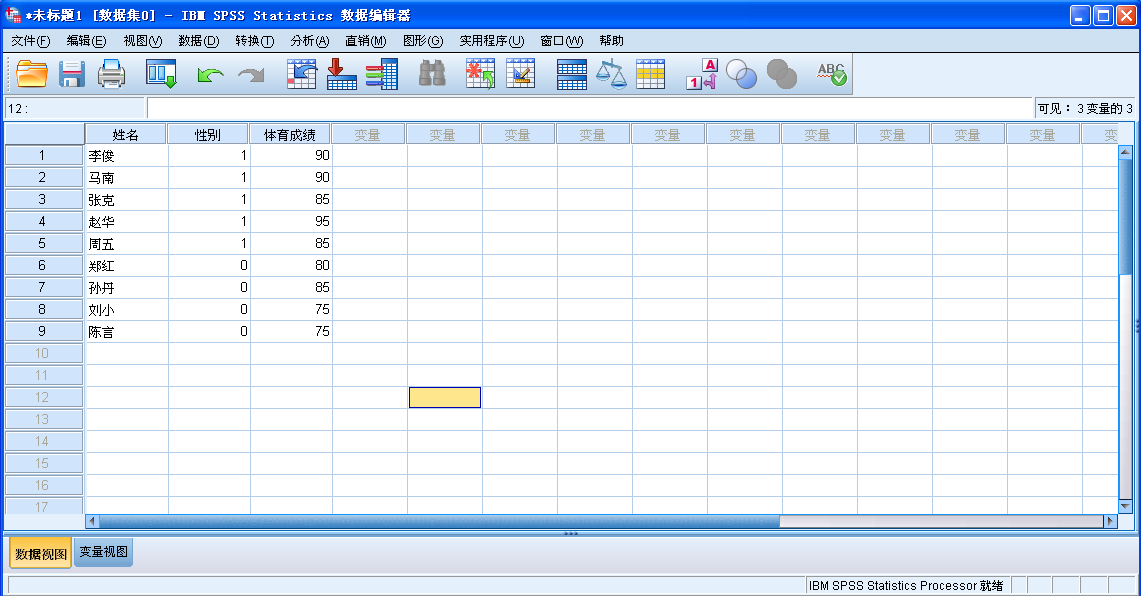Use variable sets overlapping circles icon

point(742,74)
